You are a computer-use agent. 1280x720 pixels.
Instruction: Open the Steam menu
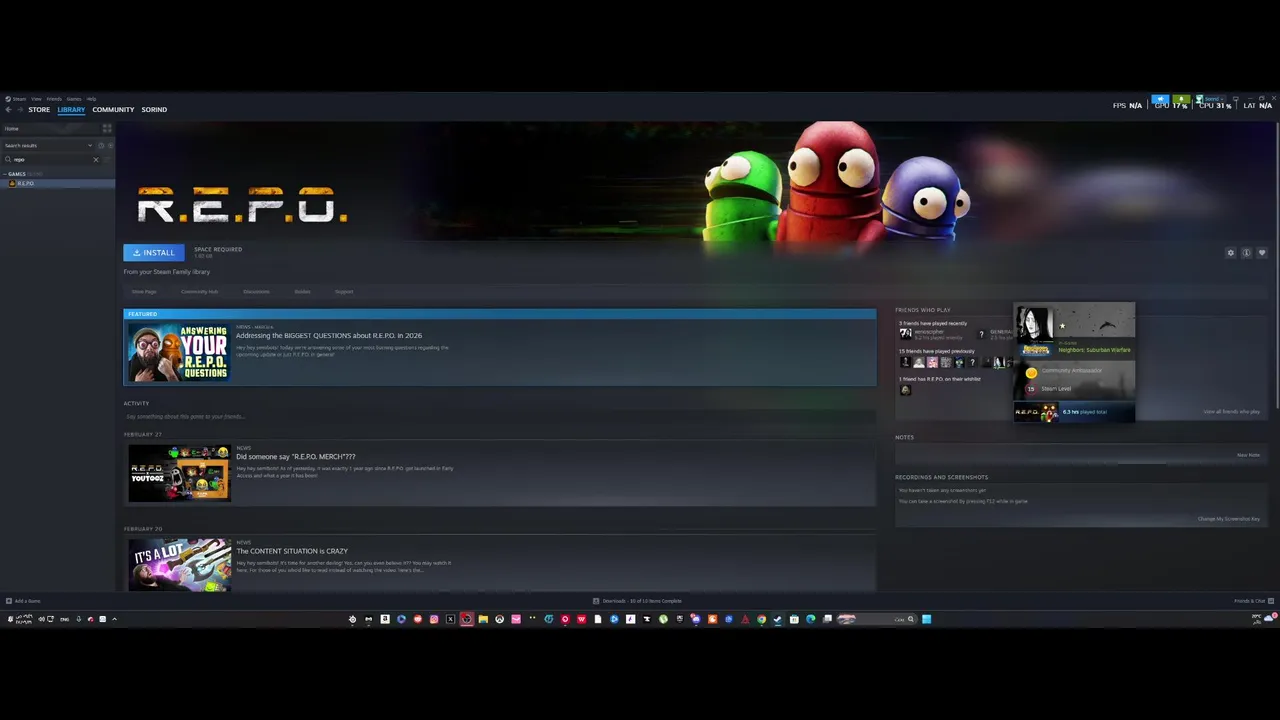(19, 99)
